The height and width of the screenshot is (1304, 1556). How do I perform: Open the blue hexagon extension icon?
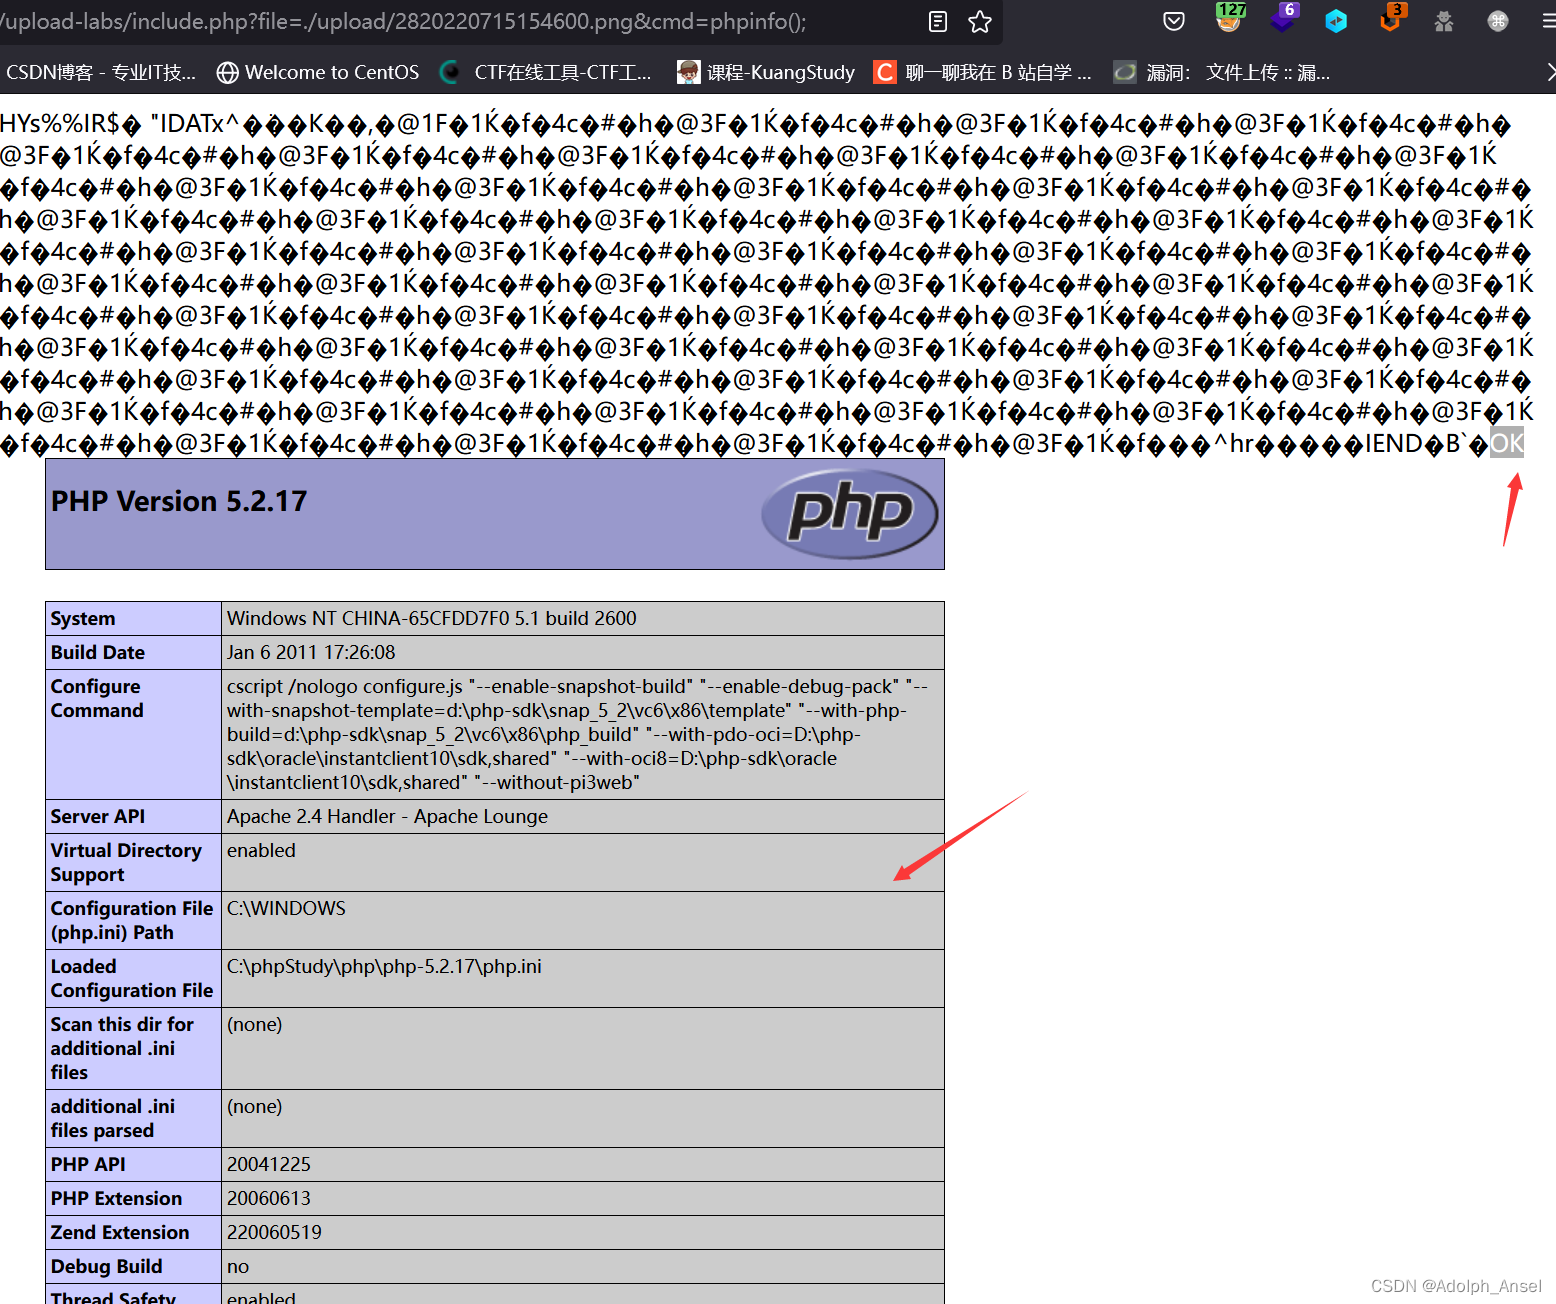click(1336, 21)
